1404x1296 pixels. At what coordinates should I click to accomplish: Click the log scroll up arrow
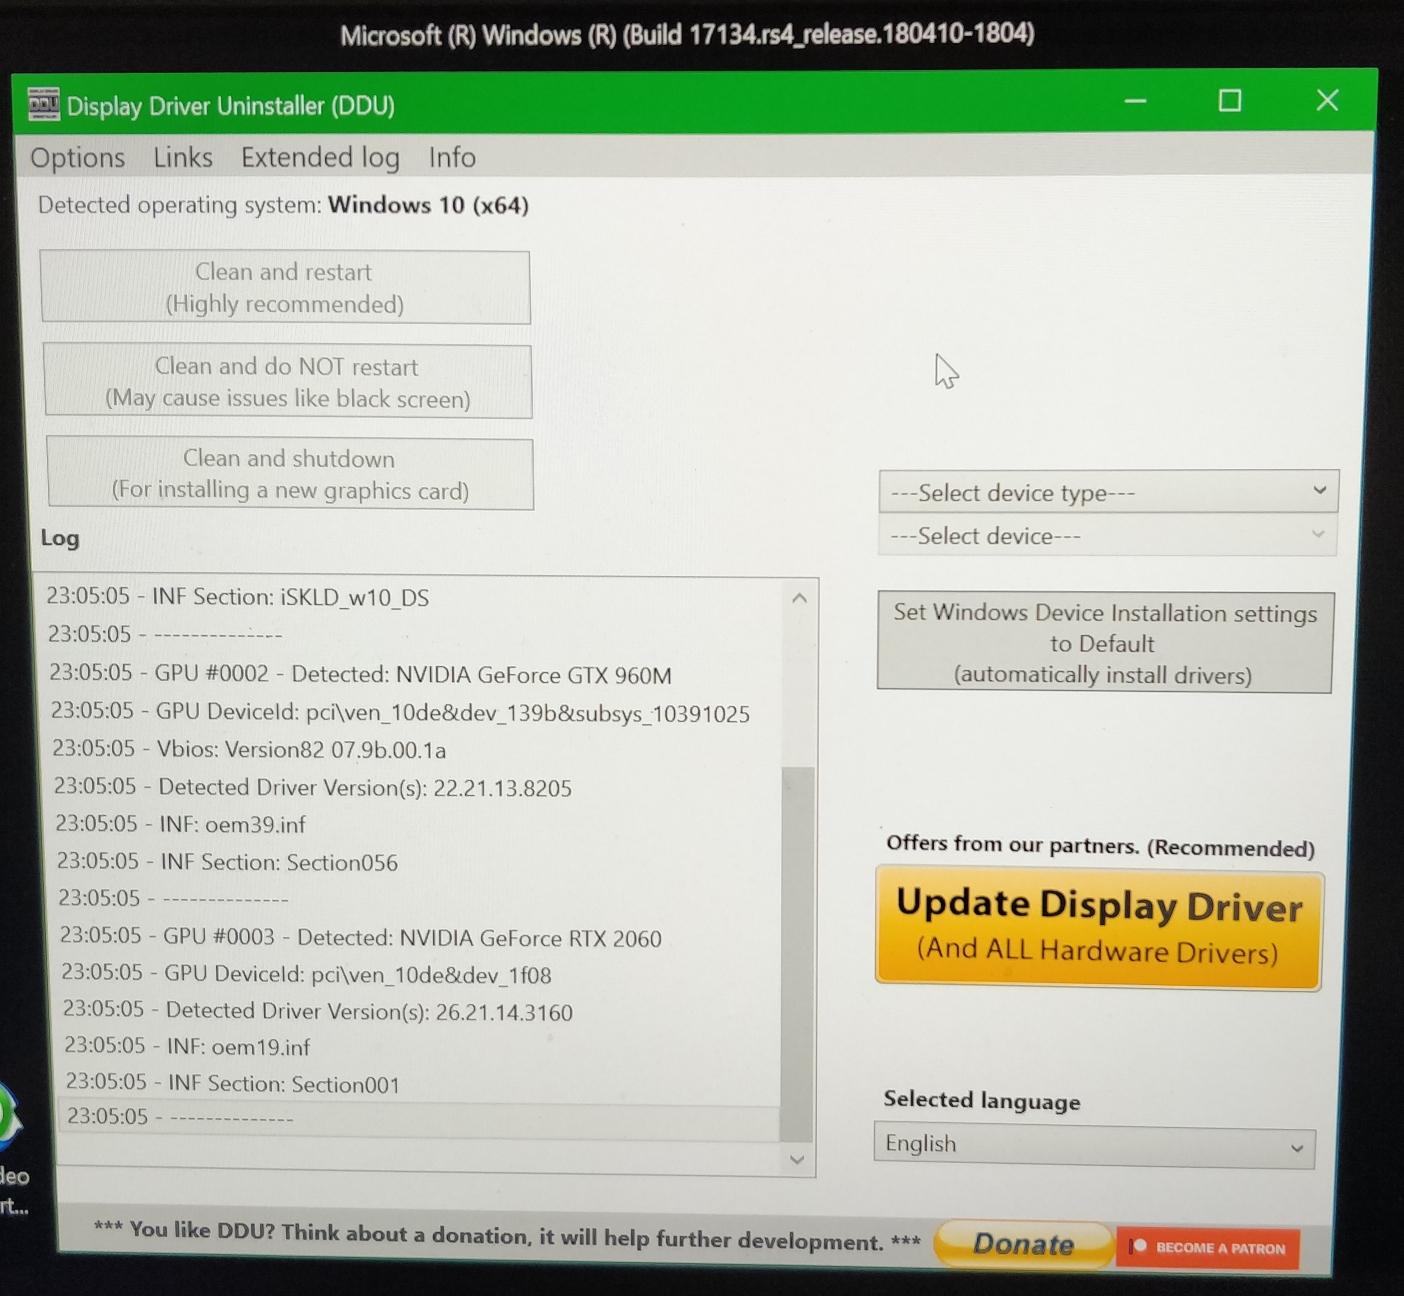point(799,598)
